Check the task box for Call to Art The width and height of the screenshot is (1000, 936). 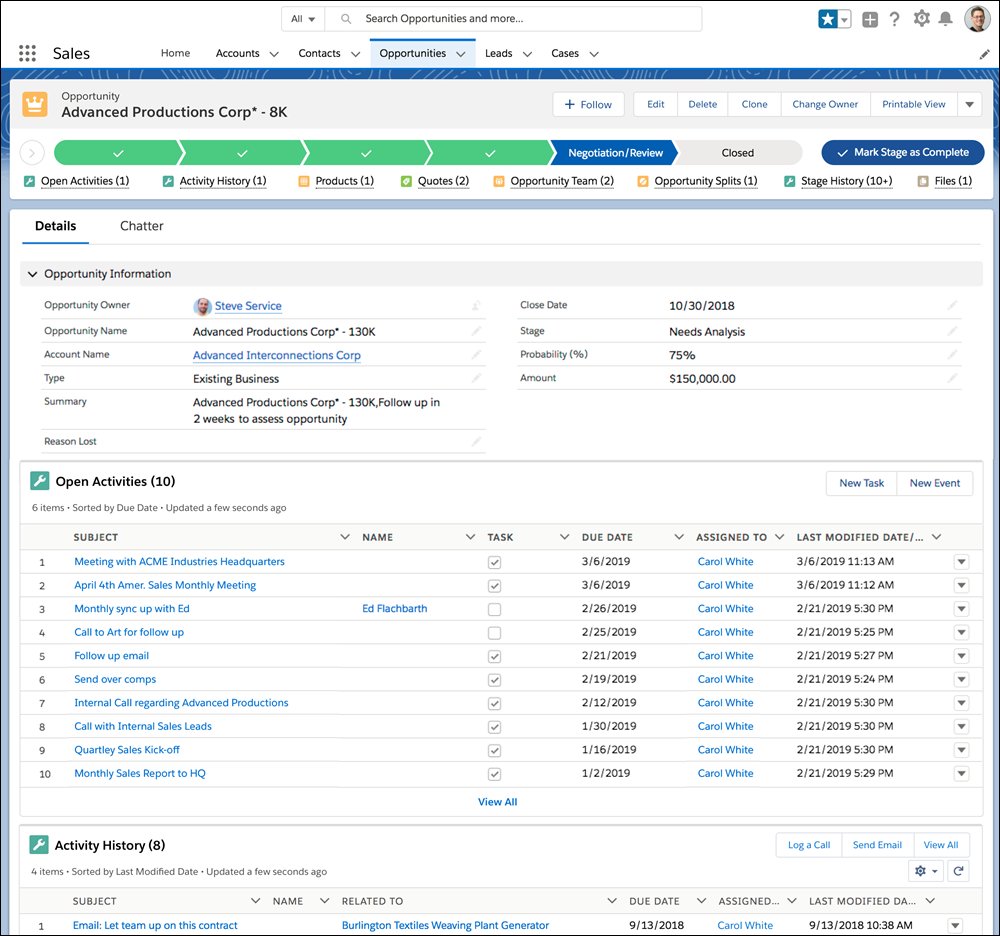[x=494, y=633]
